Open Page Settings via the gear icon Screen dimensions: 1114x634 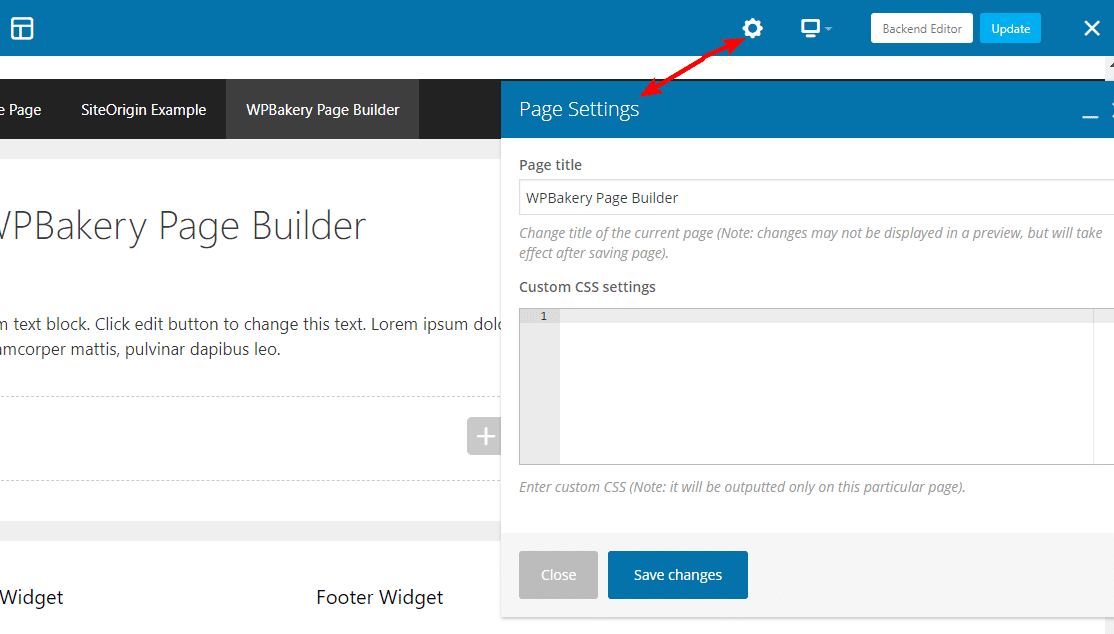pos(752,28)
